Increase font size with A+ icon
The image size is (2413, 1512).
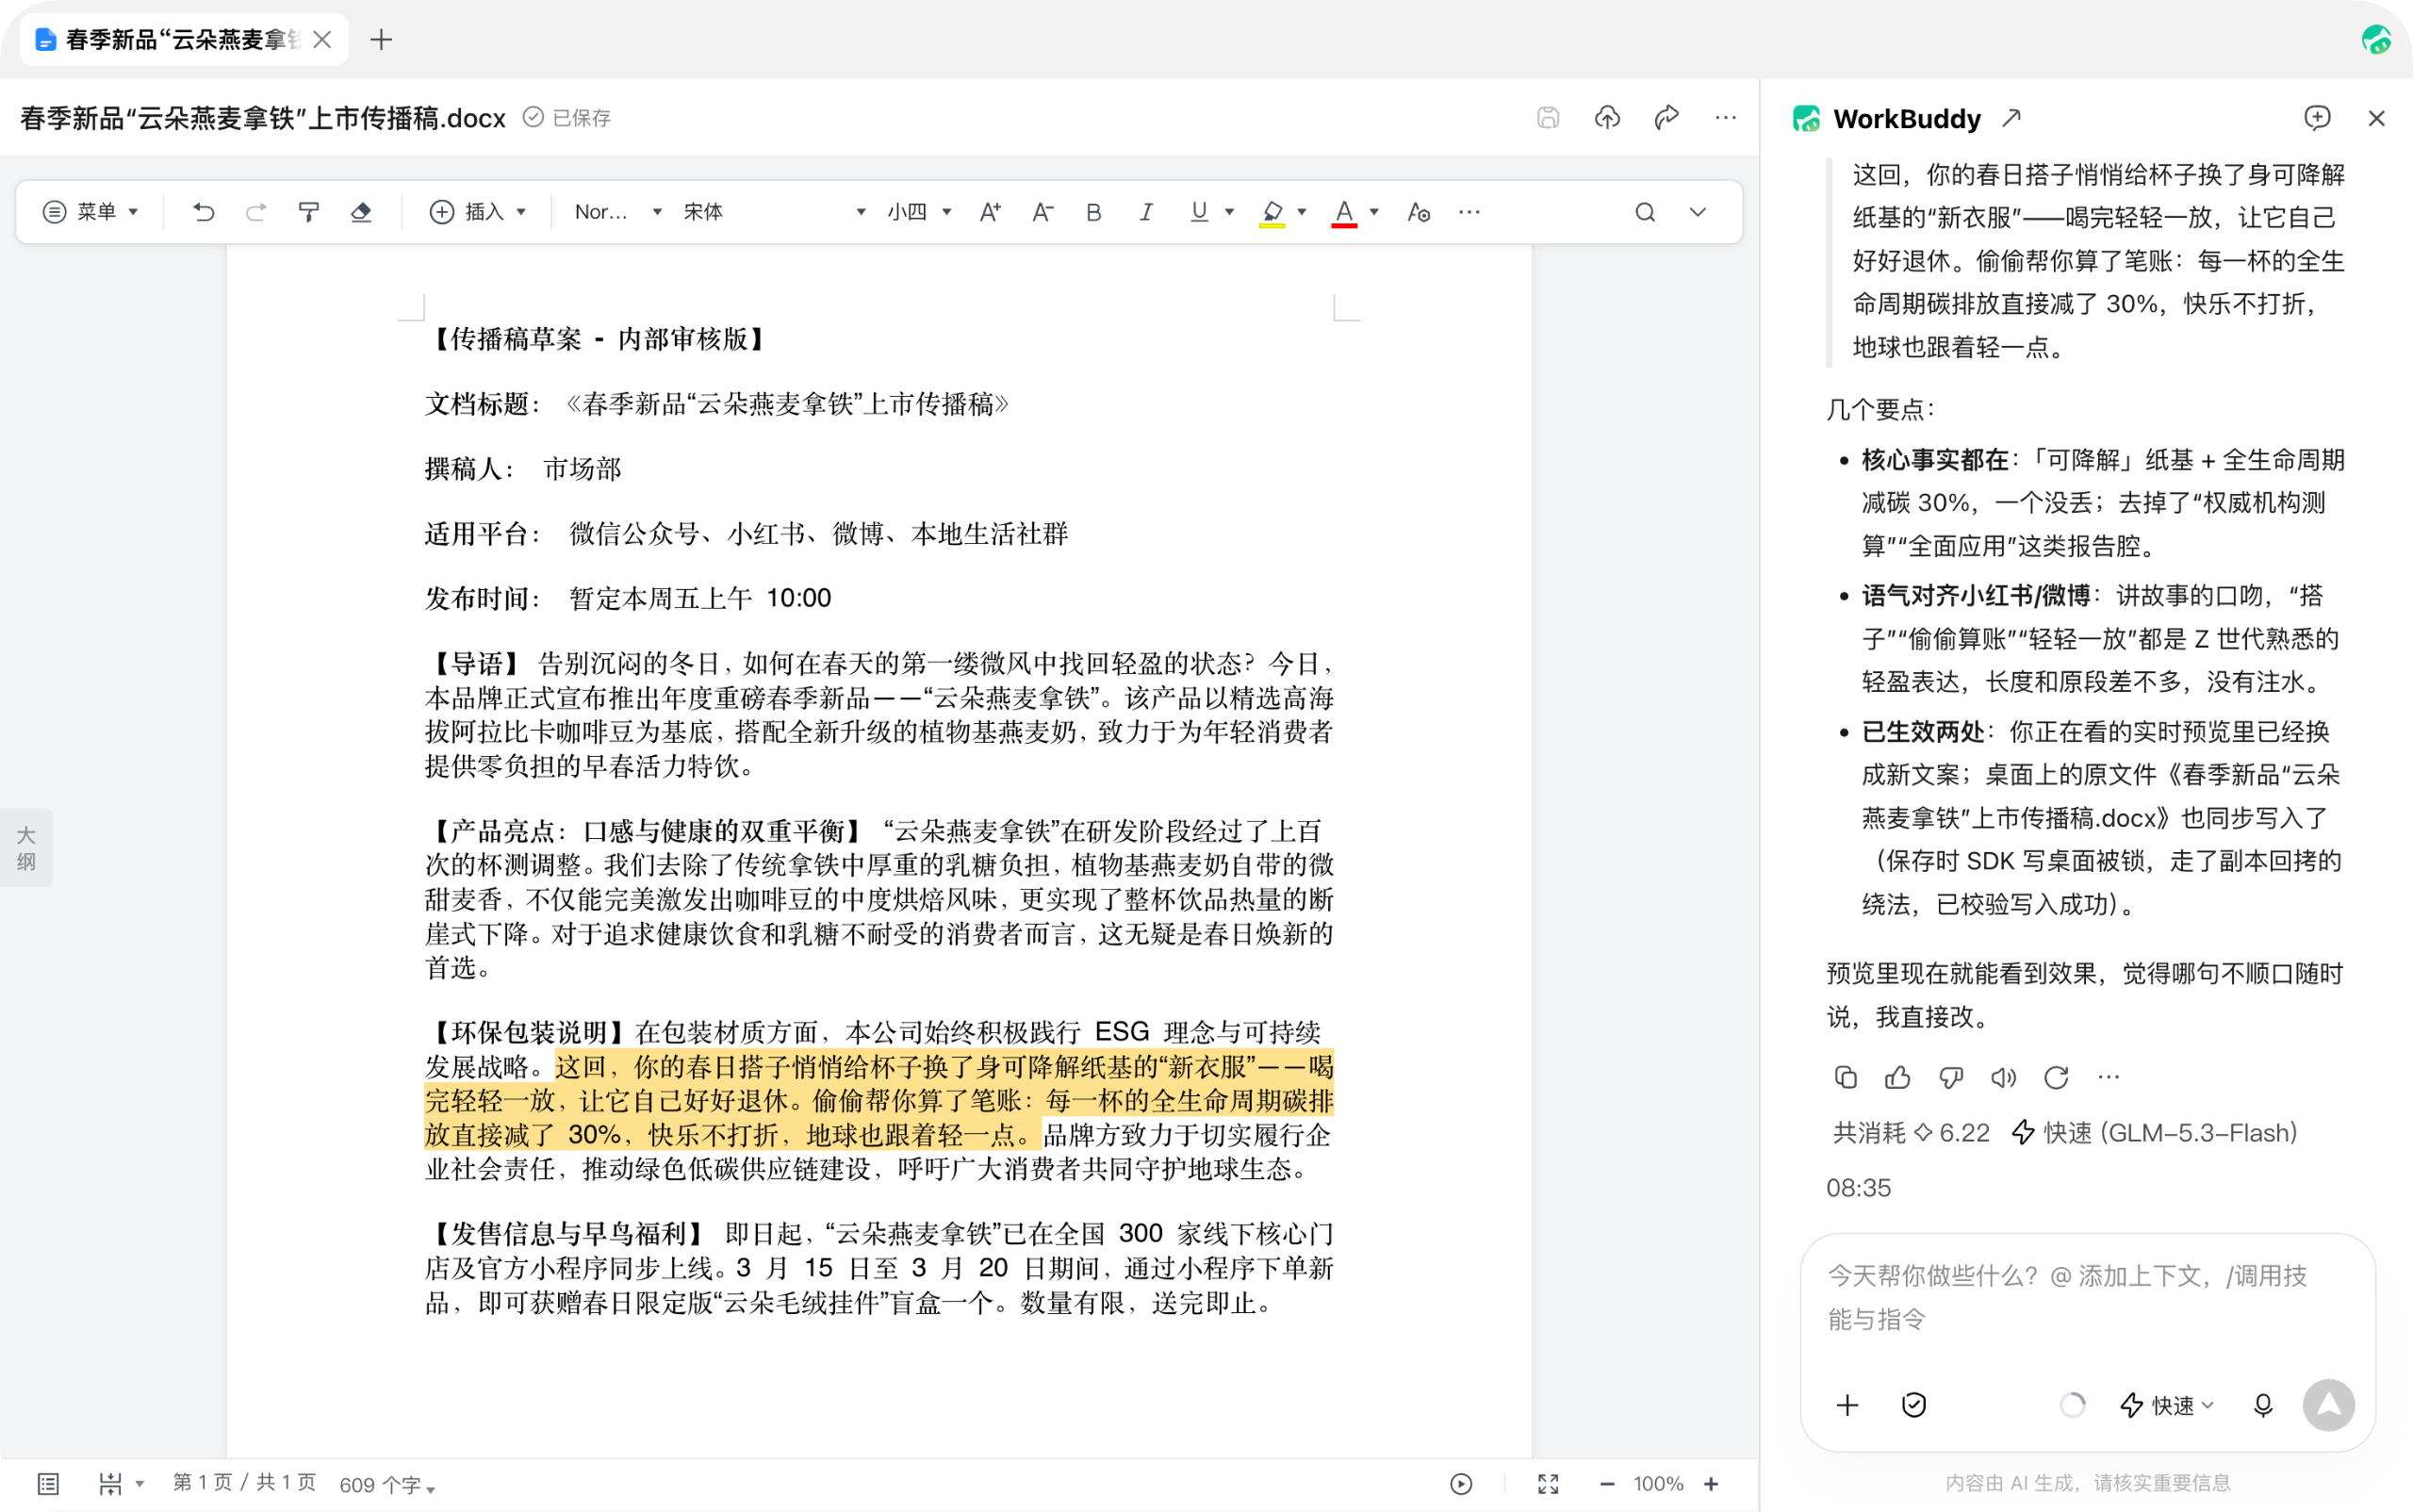click(990, 212)
